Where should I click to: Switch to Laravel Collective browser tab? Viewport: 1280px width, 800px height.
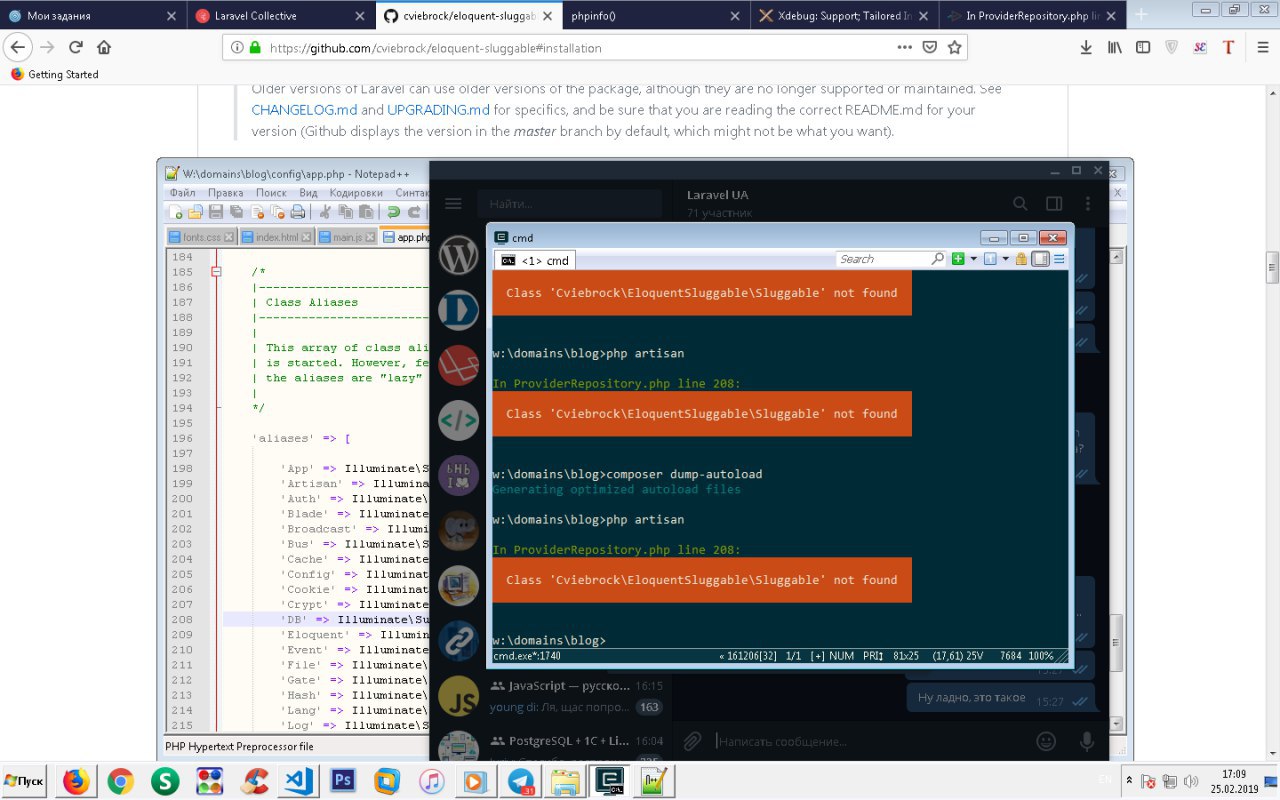[282, 16]
